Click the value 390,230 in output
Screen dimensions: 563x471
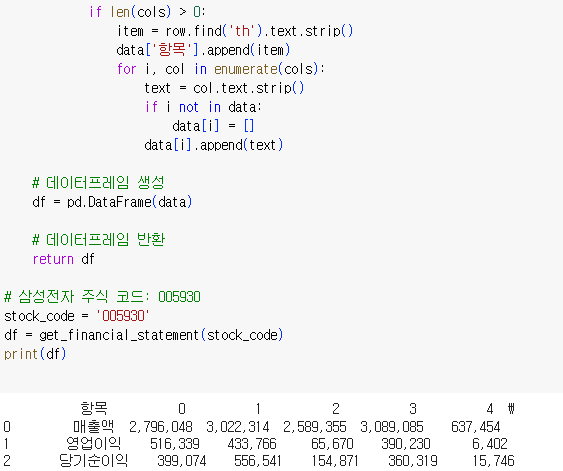click(x=406, y=444)
